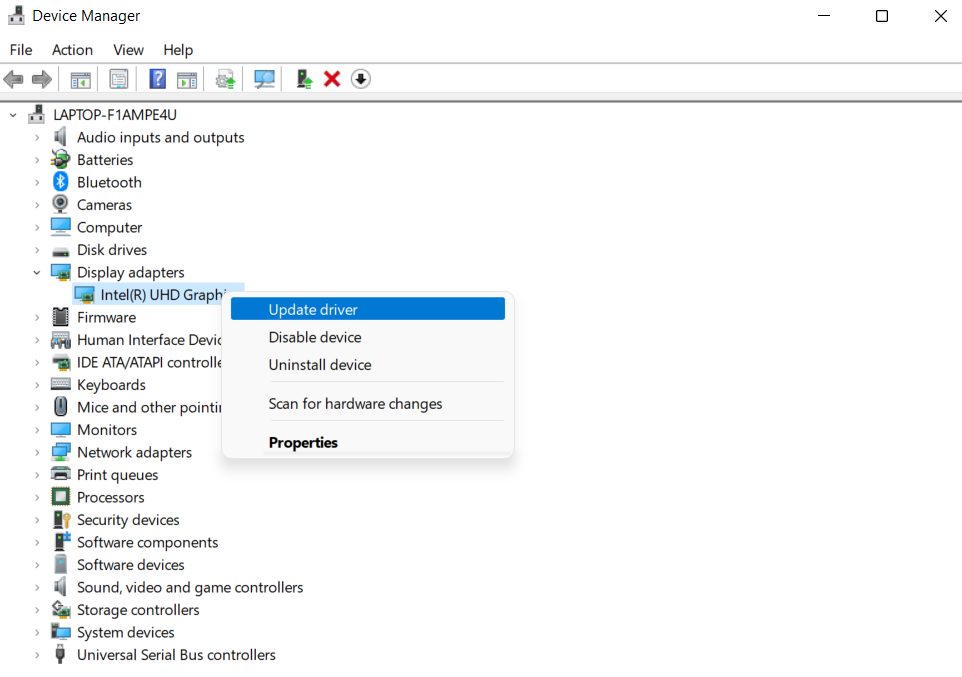Click the Scan for hardware changes monitor icon
Image resolution: width=962 pixels, height=677 pixels.
[264, 79]
